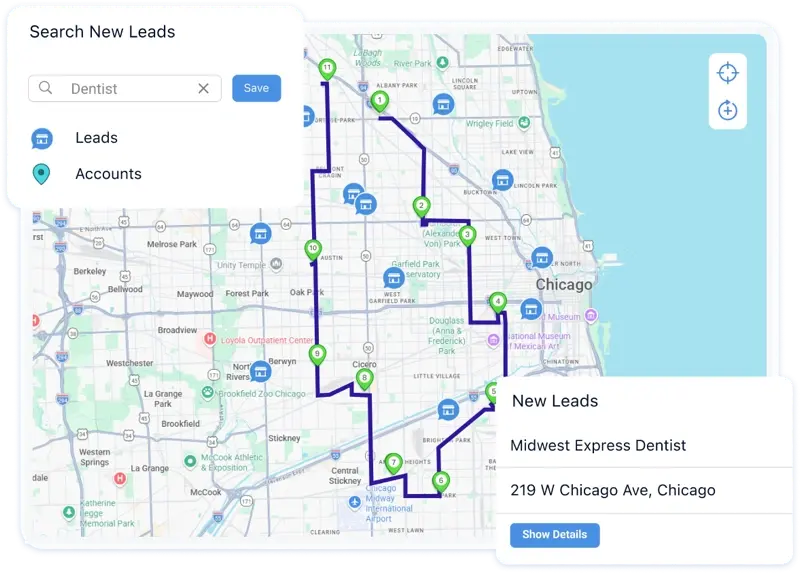
Task: Open route stop pin 3
Action: (467, 236)
